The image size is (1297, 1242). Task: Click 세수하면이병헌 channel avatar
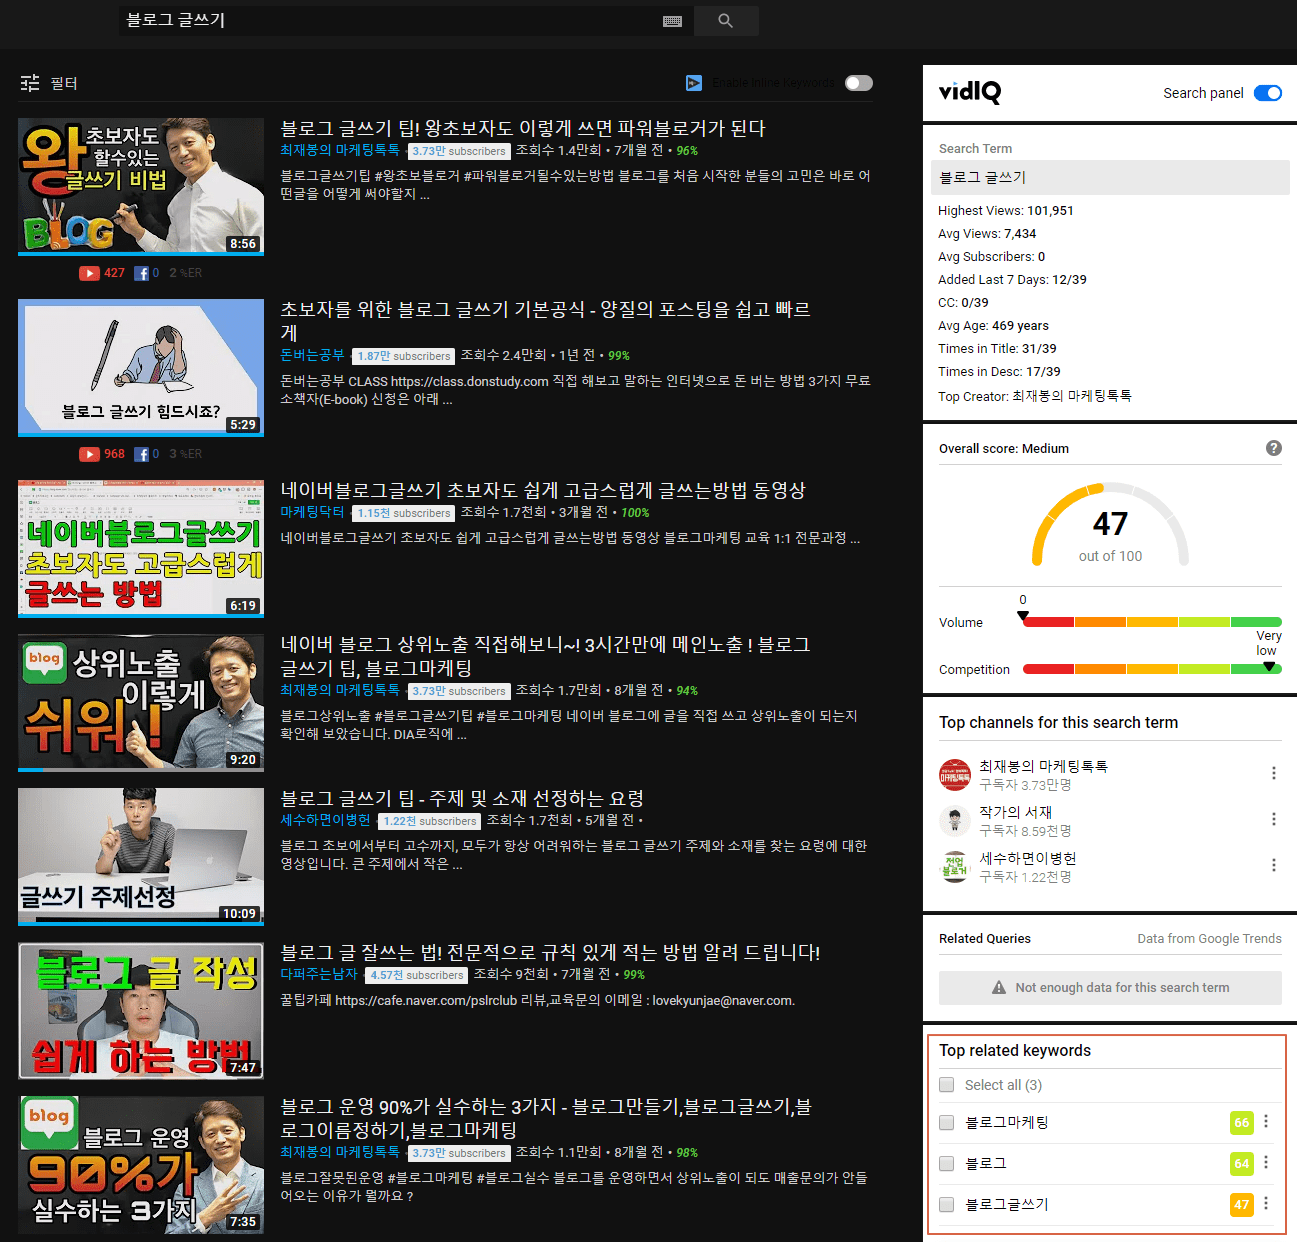pyautogui.click(x=955, y=867)
